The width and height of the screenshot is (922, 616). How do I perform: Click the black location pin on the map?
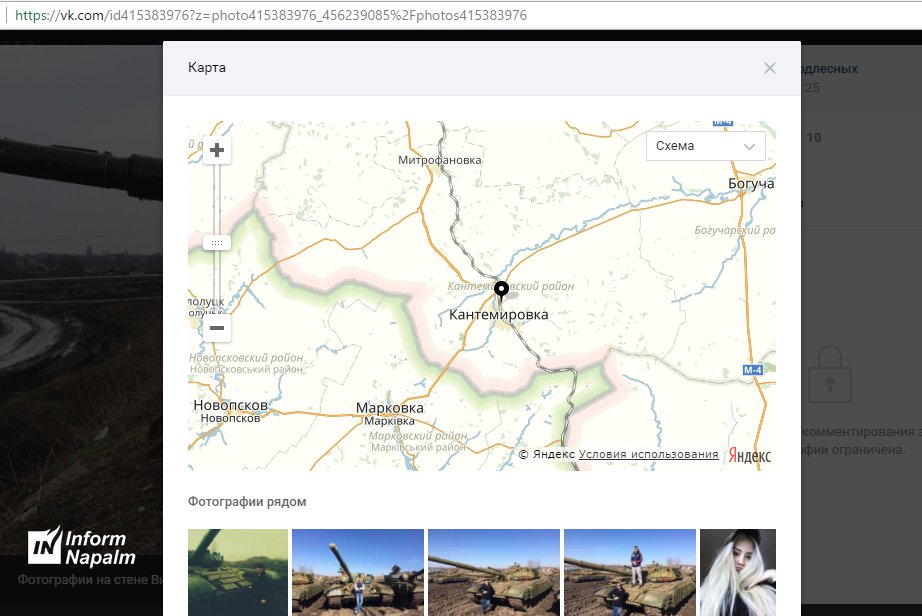(x=501, y=292)
